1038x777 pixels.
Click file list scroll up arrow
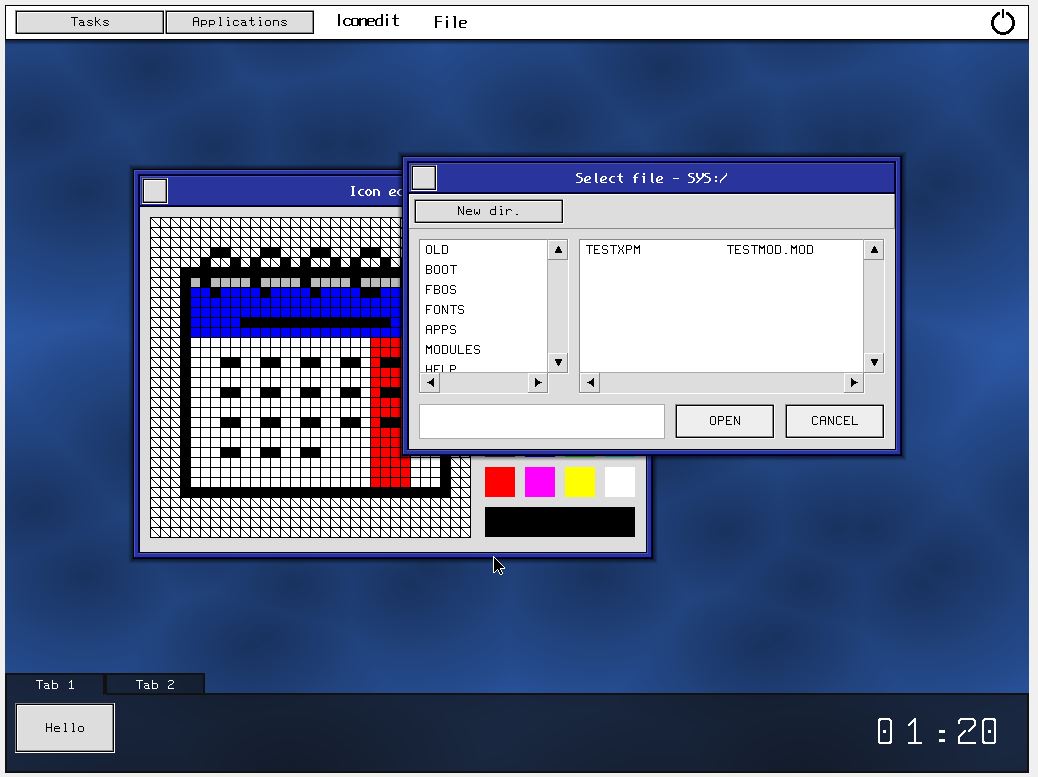tap(874, 250)
